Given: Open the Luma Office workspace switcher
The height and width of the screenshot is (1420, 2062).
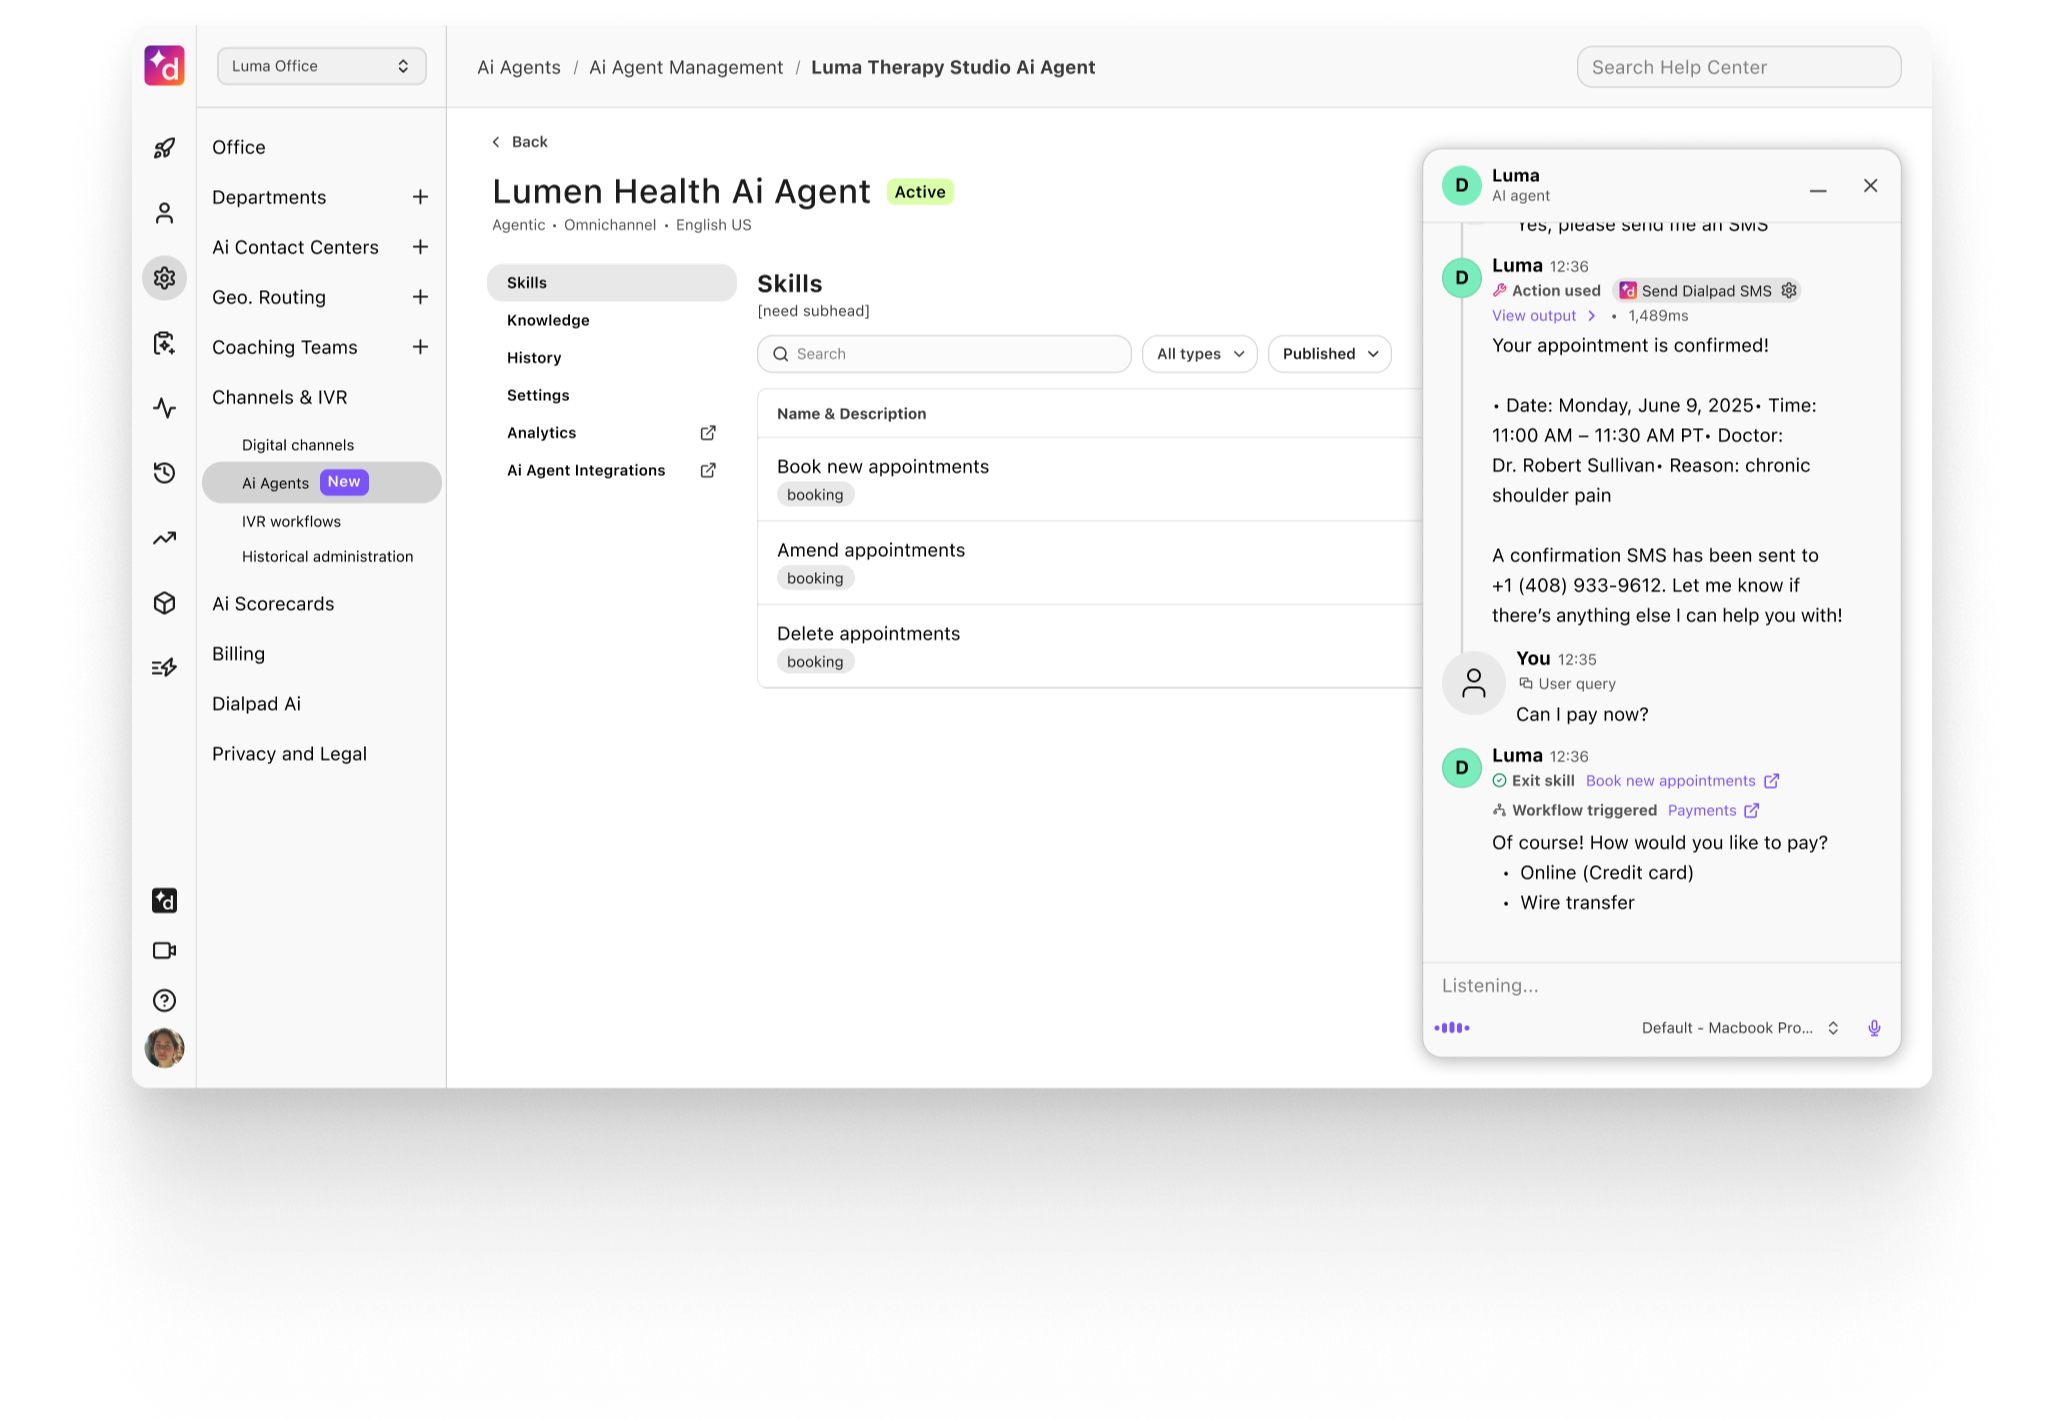Looking at the screenshot, I should [321, 66].
